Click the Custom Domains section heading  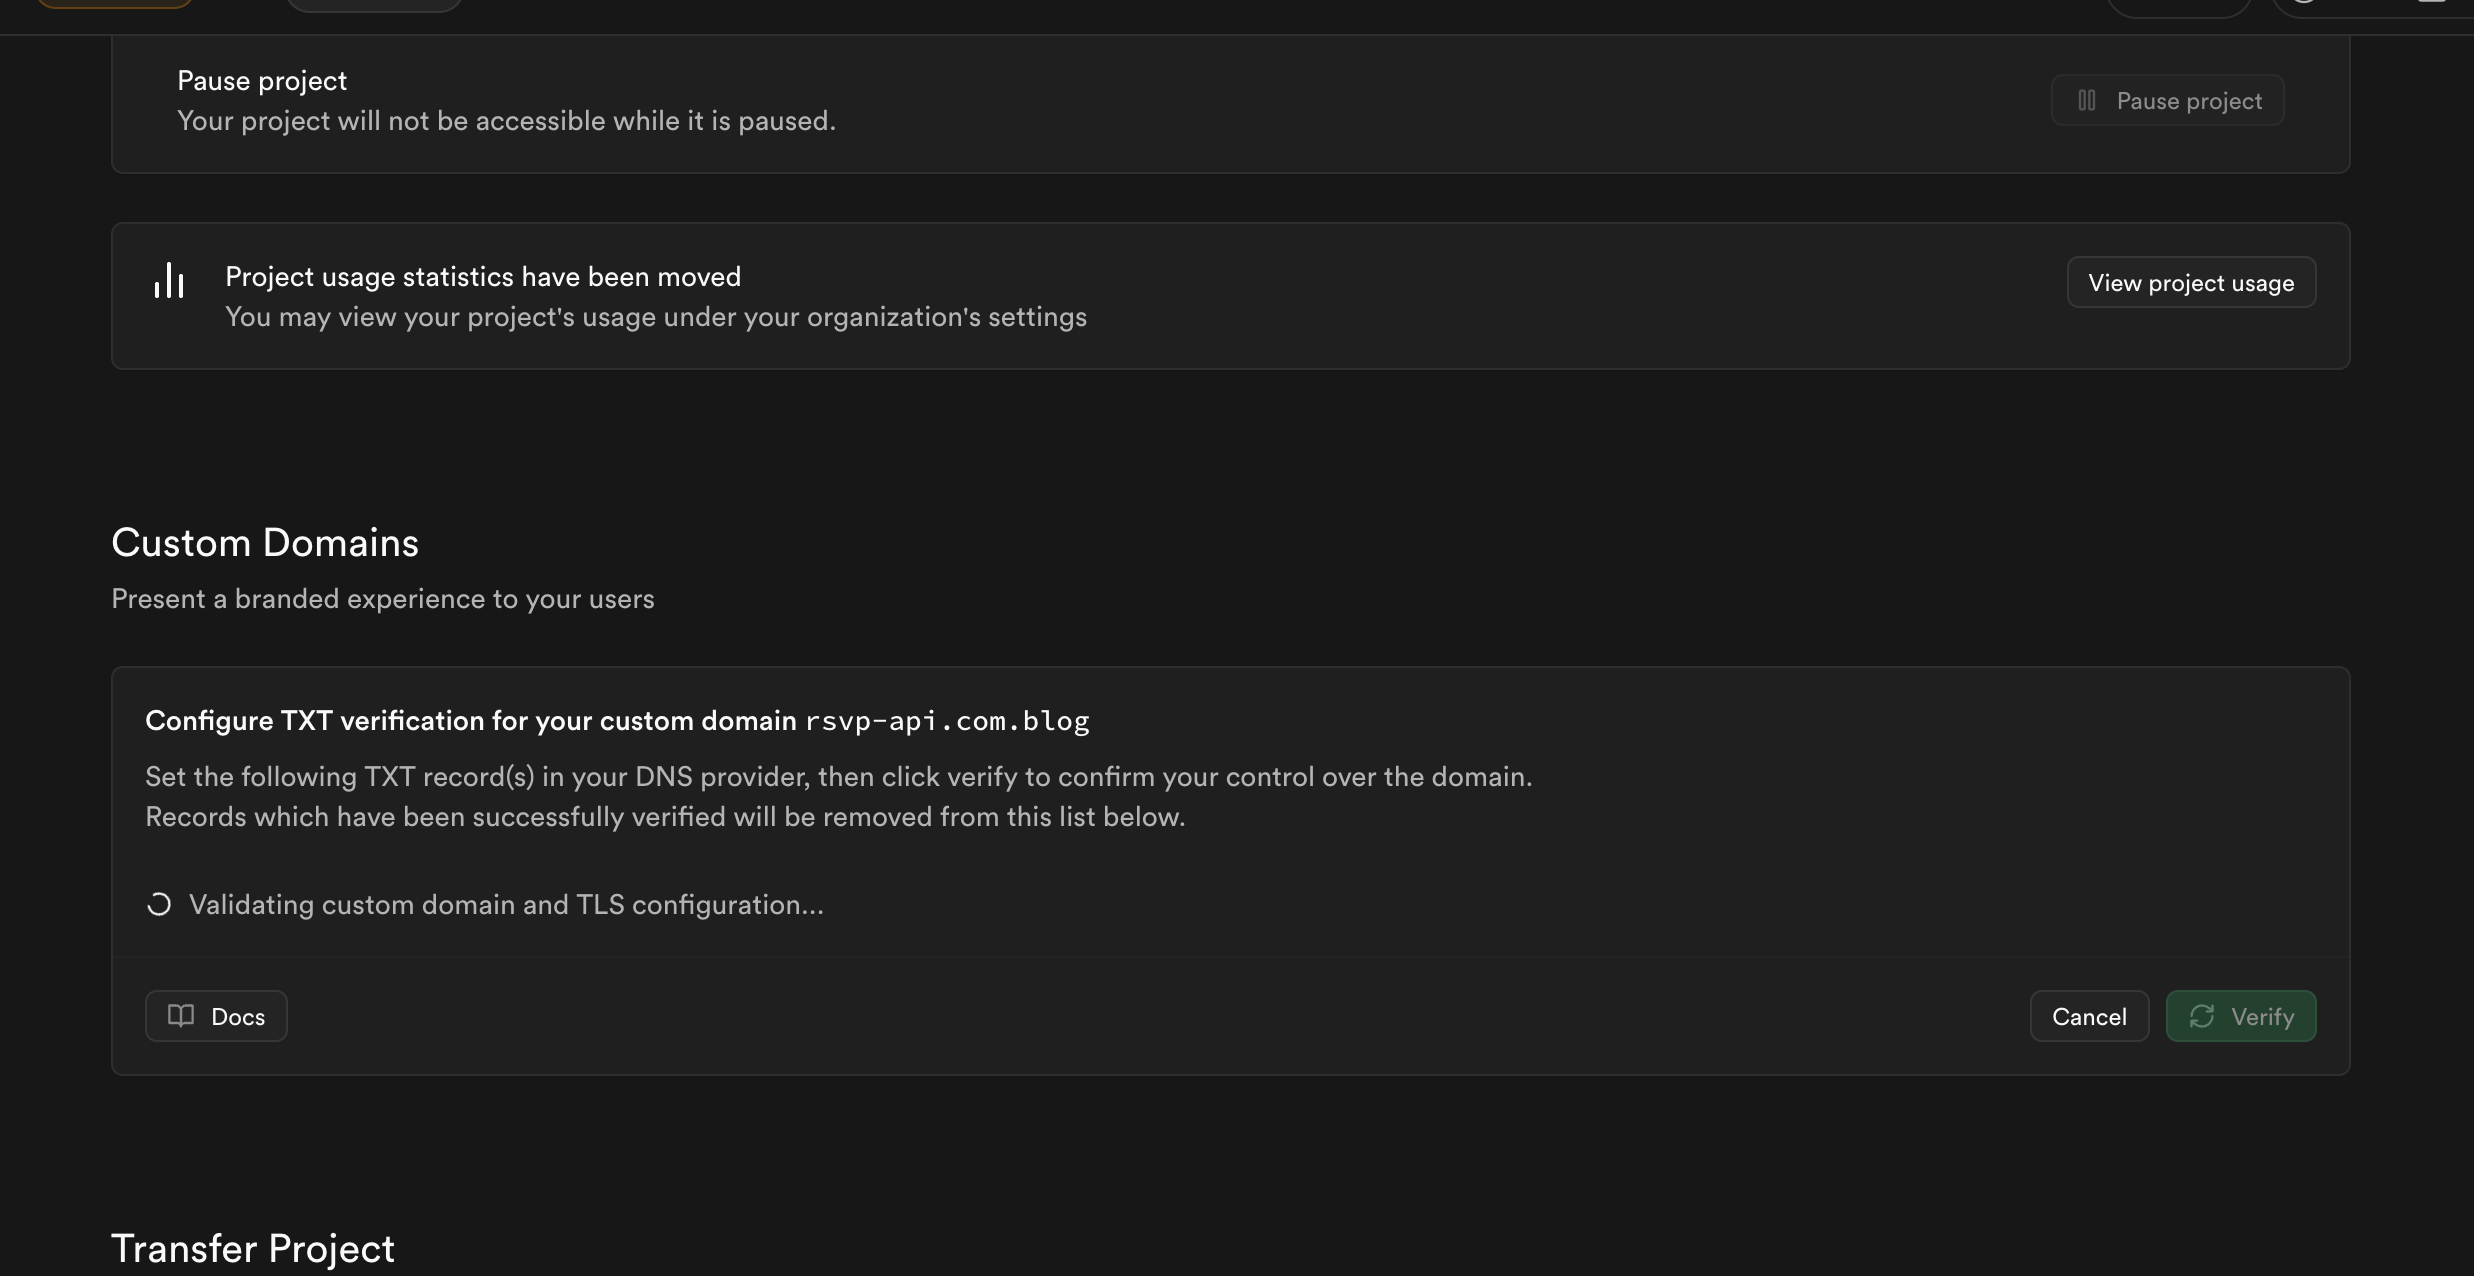click(265, 543)
